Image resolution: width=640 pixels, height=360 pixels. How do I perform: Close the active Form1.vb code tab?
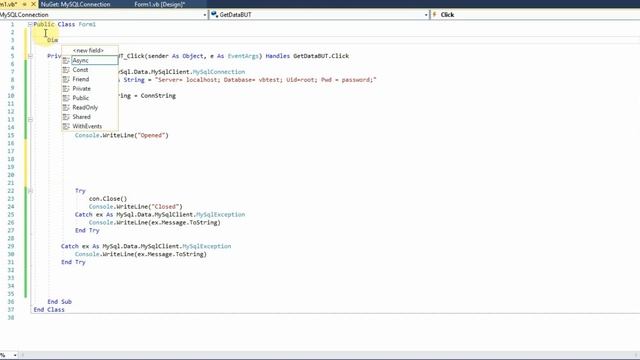click(x=33, y=4)
